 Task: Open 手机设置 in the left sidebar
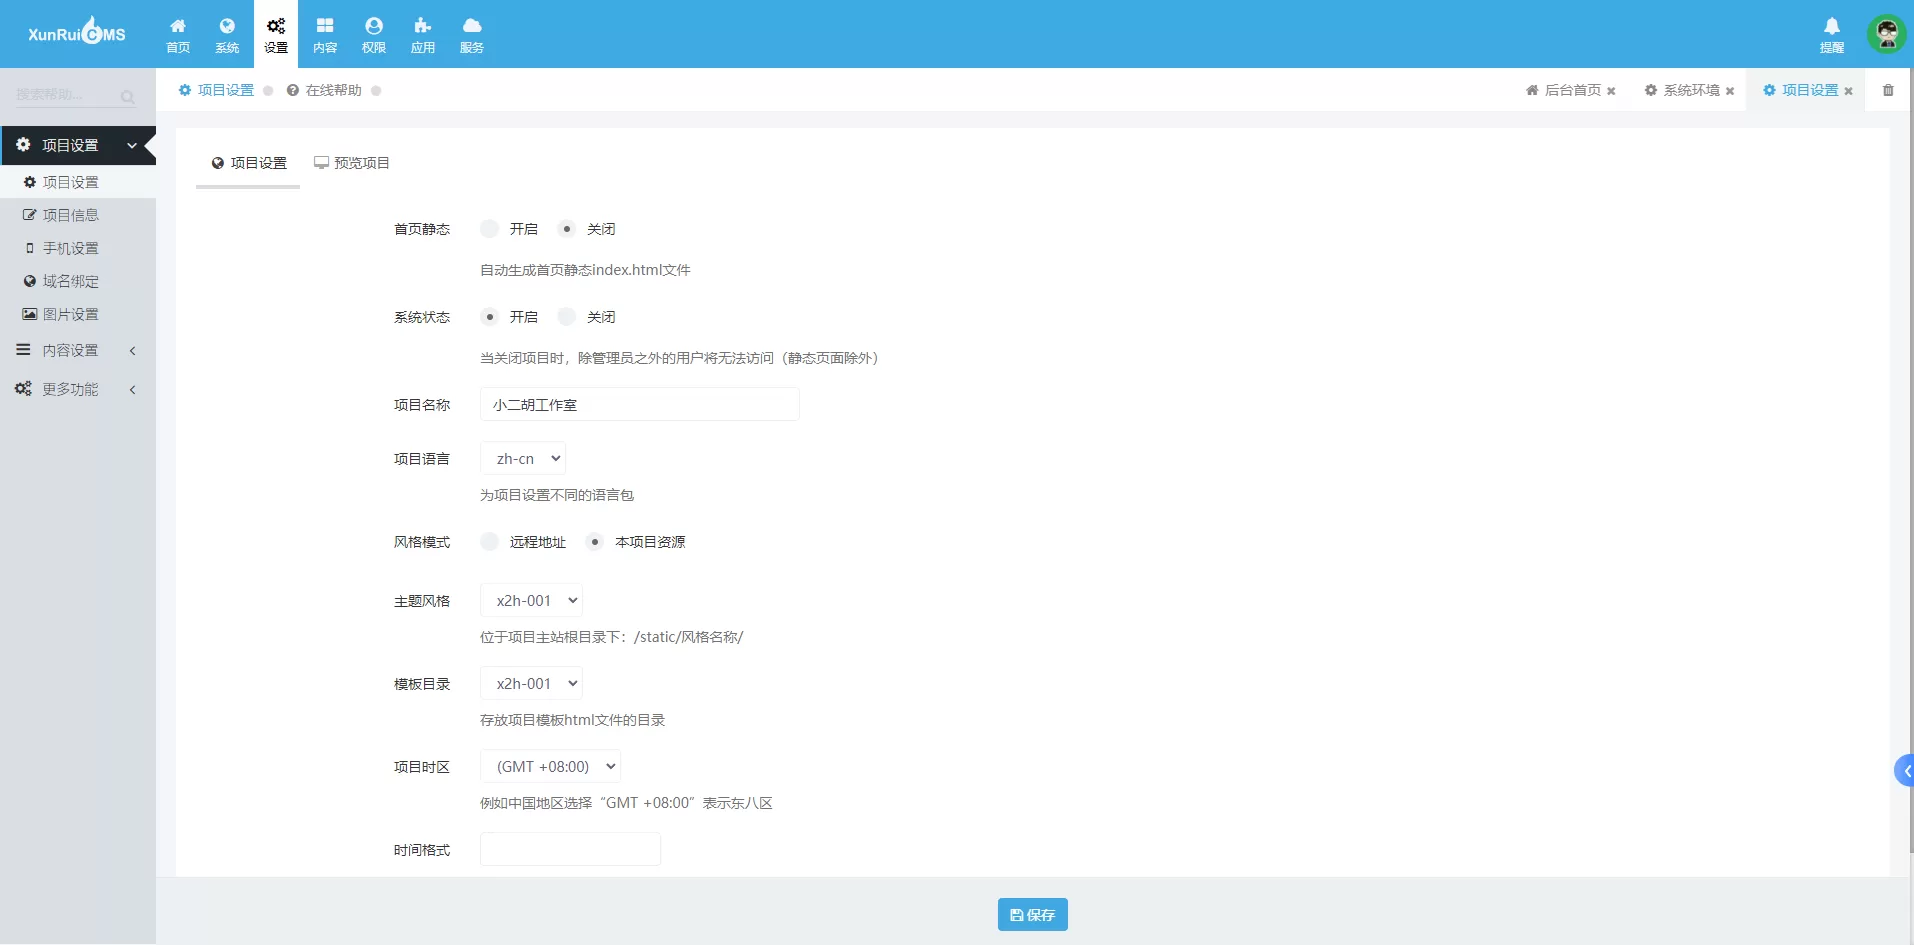click(x=70, y=248)
